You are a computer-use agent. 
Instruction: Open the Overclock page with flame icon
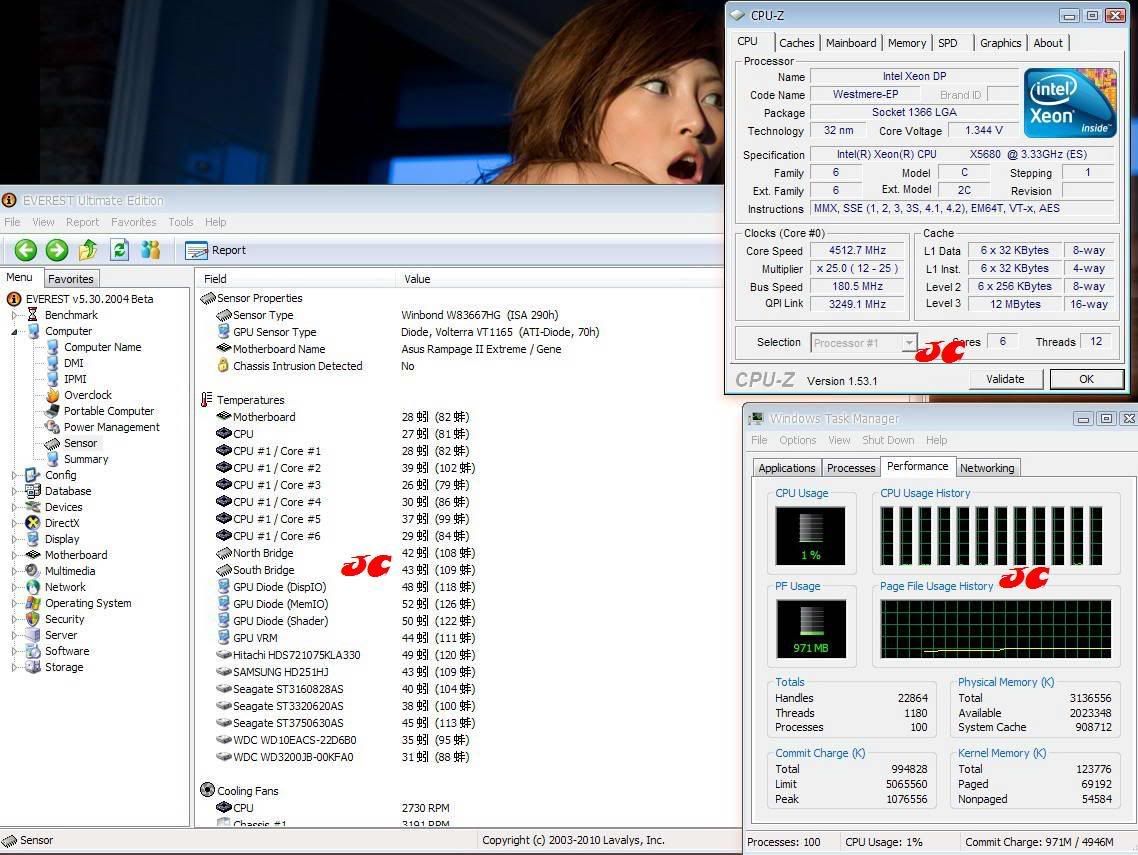[88, 395]
